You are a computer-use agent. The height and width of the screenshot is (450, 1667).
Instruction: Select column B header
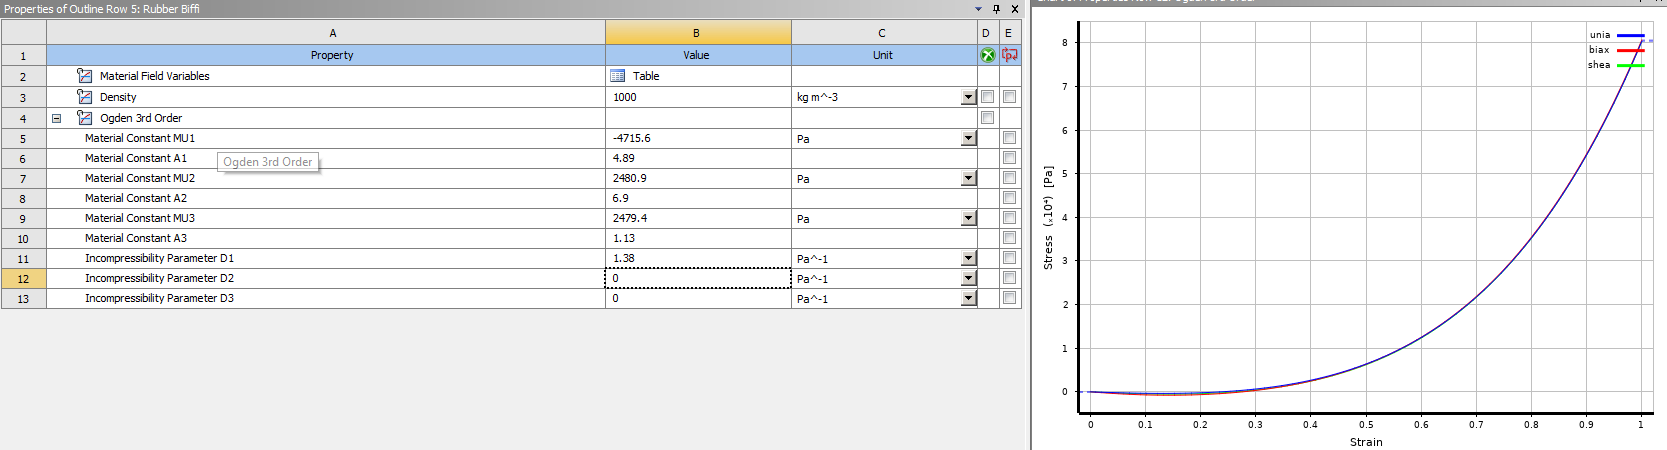tap(697, 33)
